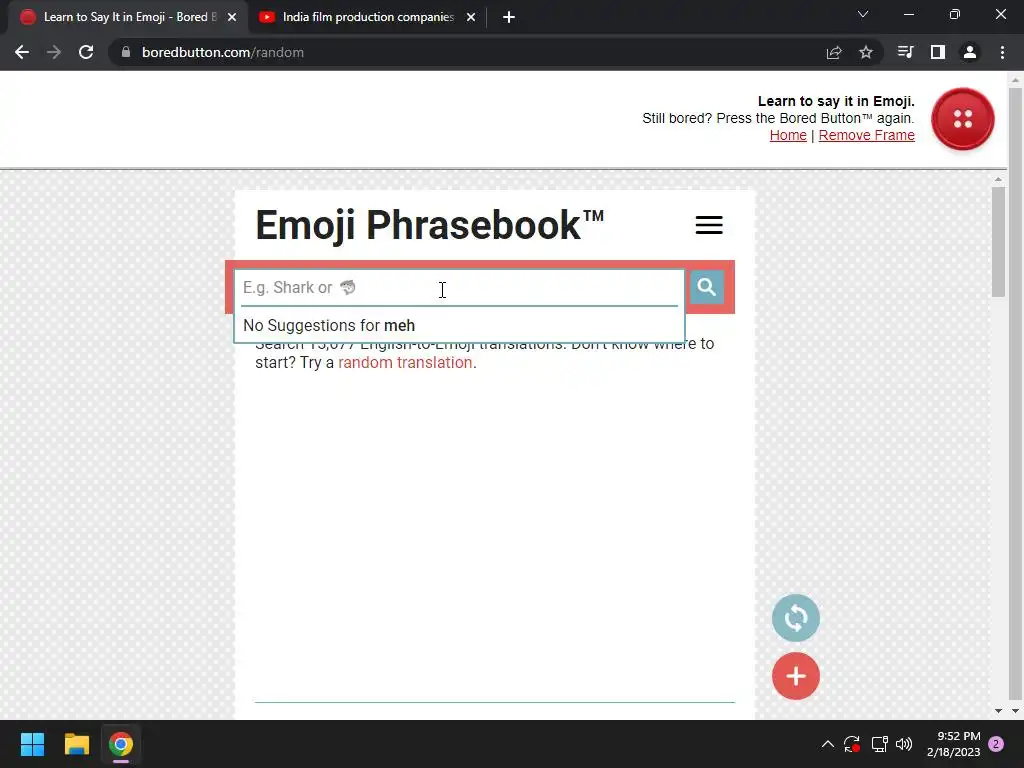The height and width of the screenshot is (768, 1024).
Task: Click the red plus circle button
Action: pos(795,676)
